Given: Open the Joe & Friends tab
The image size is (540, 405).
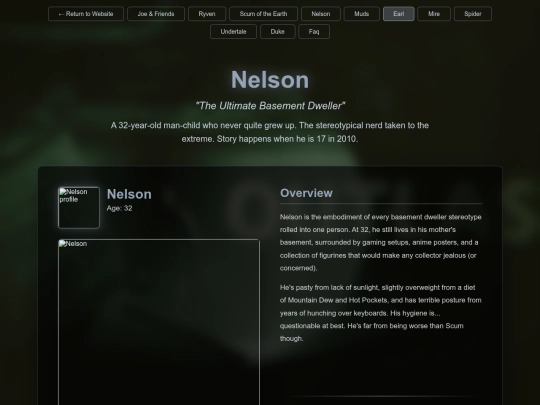Looking at the screenshot, I should [x=156, y=14].
